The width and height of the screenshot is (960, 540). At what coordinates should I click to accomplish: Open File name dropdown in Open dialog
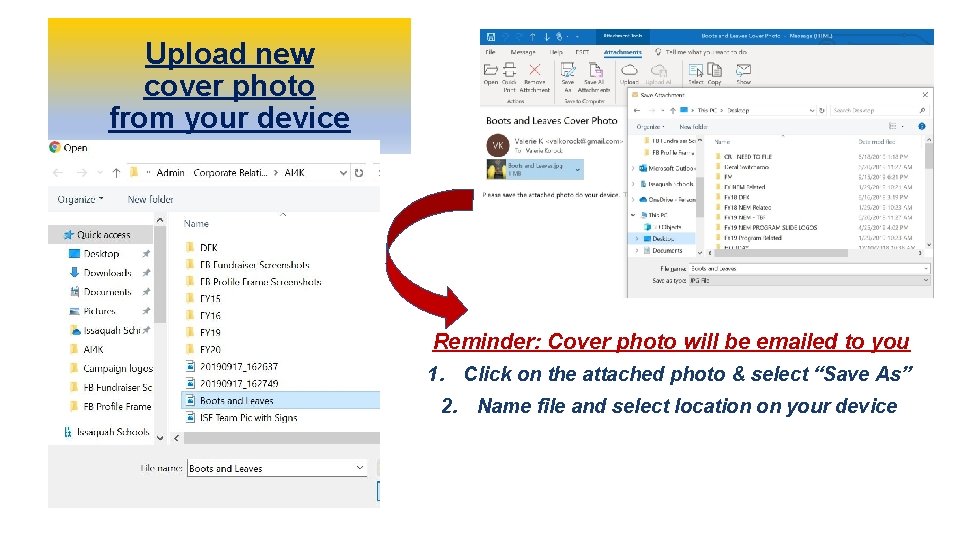click(x=359, y=468)
